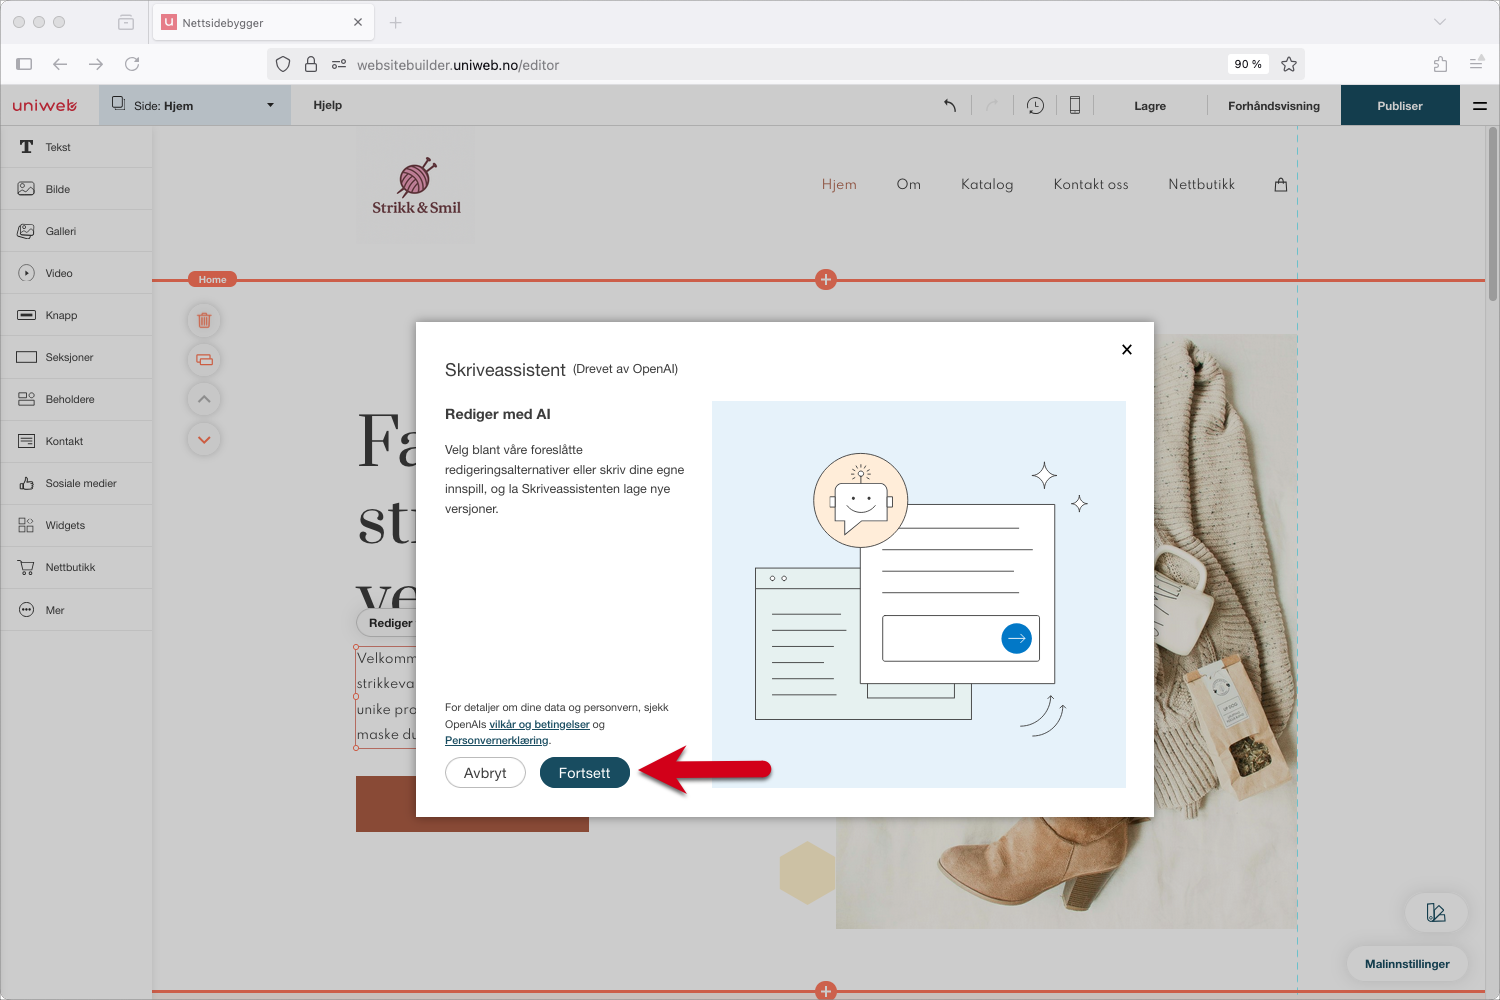Open the Personvernerklæring link
This screenshot has width=1500, height=1000.
point(496,740)
